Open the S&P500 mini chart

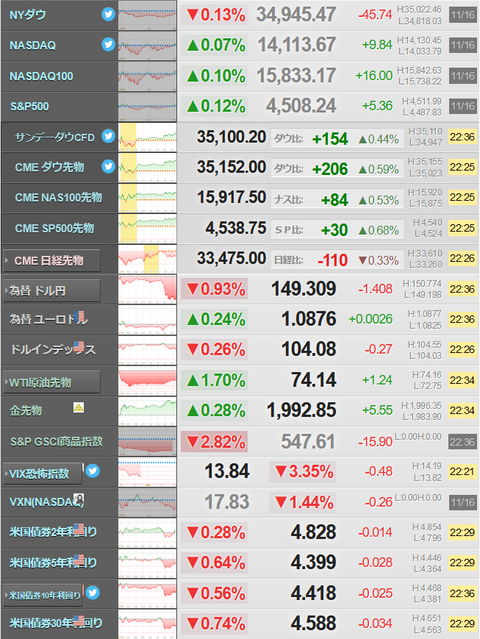(x=148, y=106)
